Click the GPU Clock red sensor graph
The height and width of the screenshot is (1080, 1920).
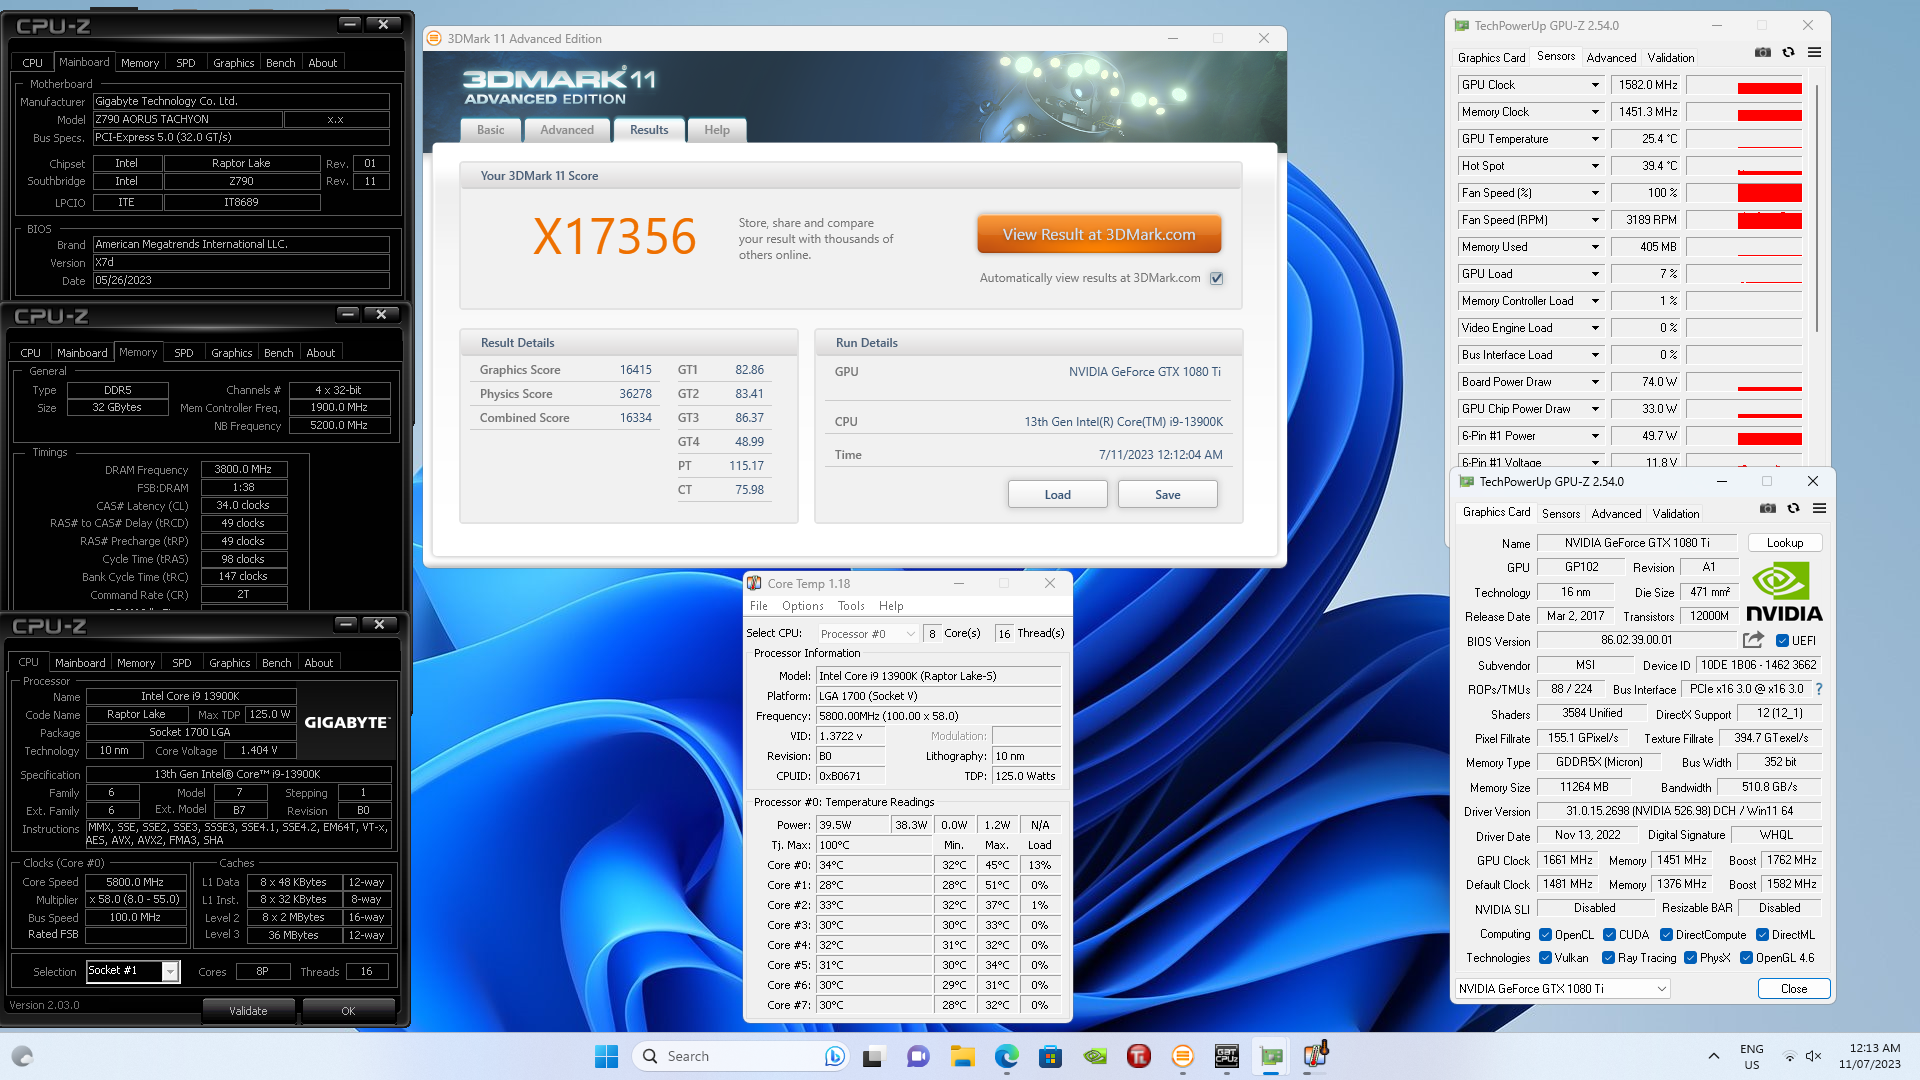[x=1745, y=85]
